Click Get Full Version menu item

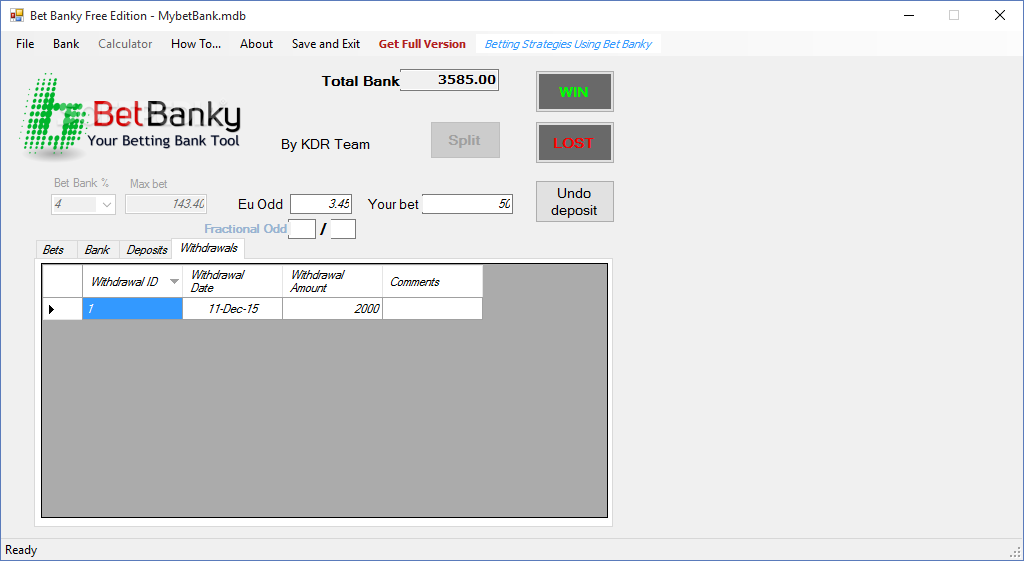click(422, 44)
